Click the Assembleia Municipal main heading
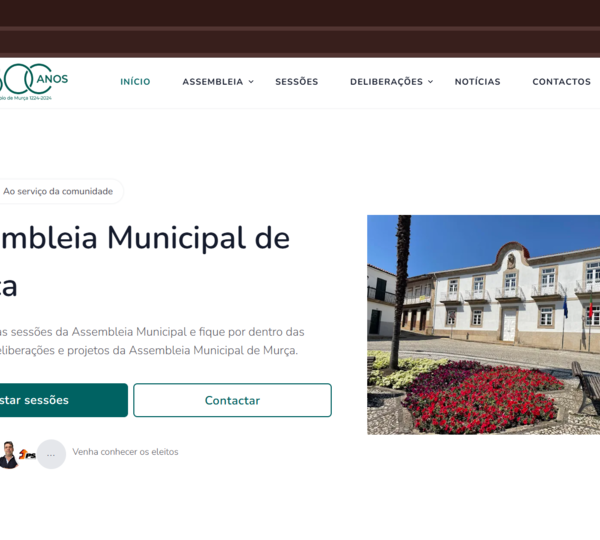This screenshot has height=540, width=600. (145, 240)
